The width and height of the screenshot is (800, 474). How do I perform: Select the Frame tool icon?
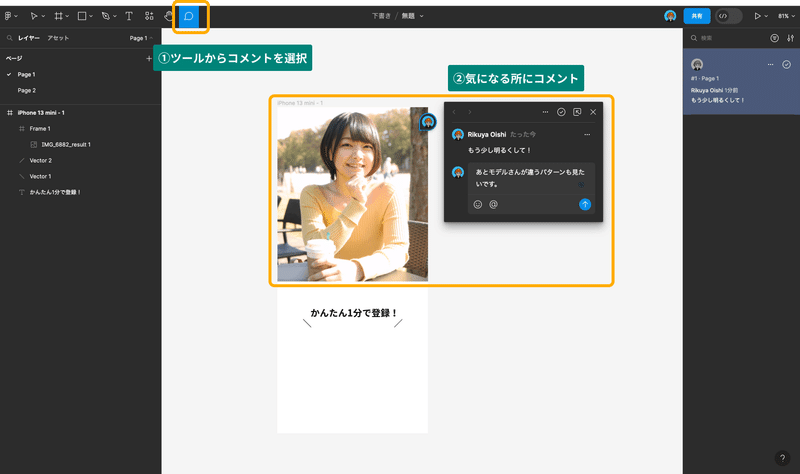(x=59, y=16)
